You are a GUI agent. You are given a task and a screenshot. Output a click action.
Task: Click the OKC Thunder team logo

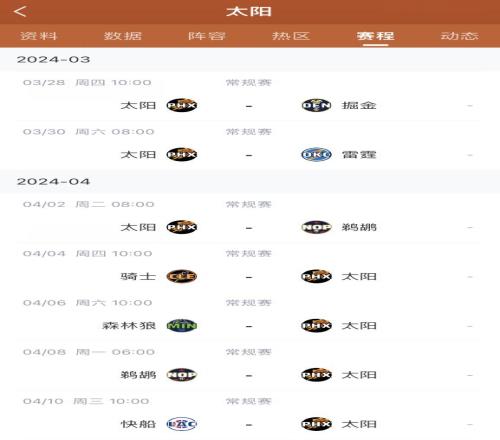(316, 155)
